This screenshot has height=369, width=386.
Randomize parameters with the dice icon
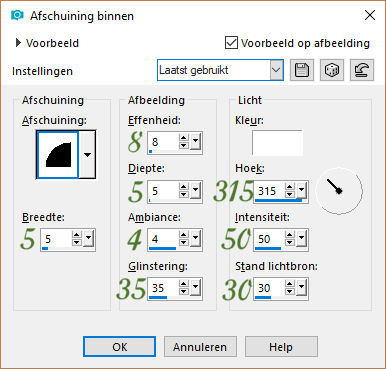pos(332,70)
